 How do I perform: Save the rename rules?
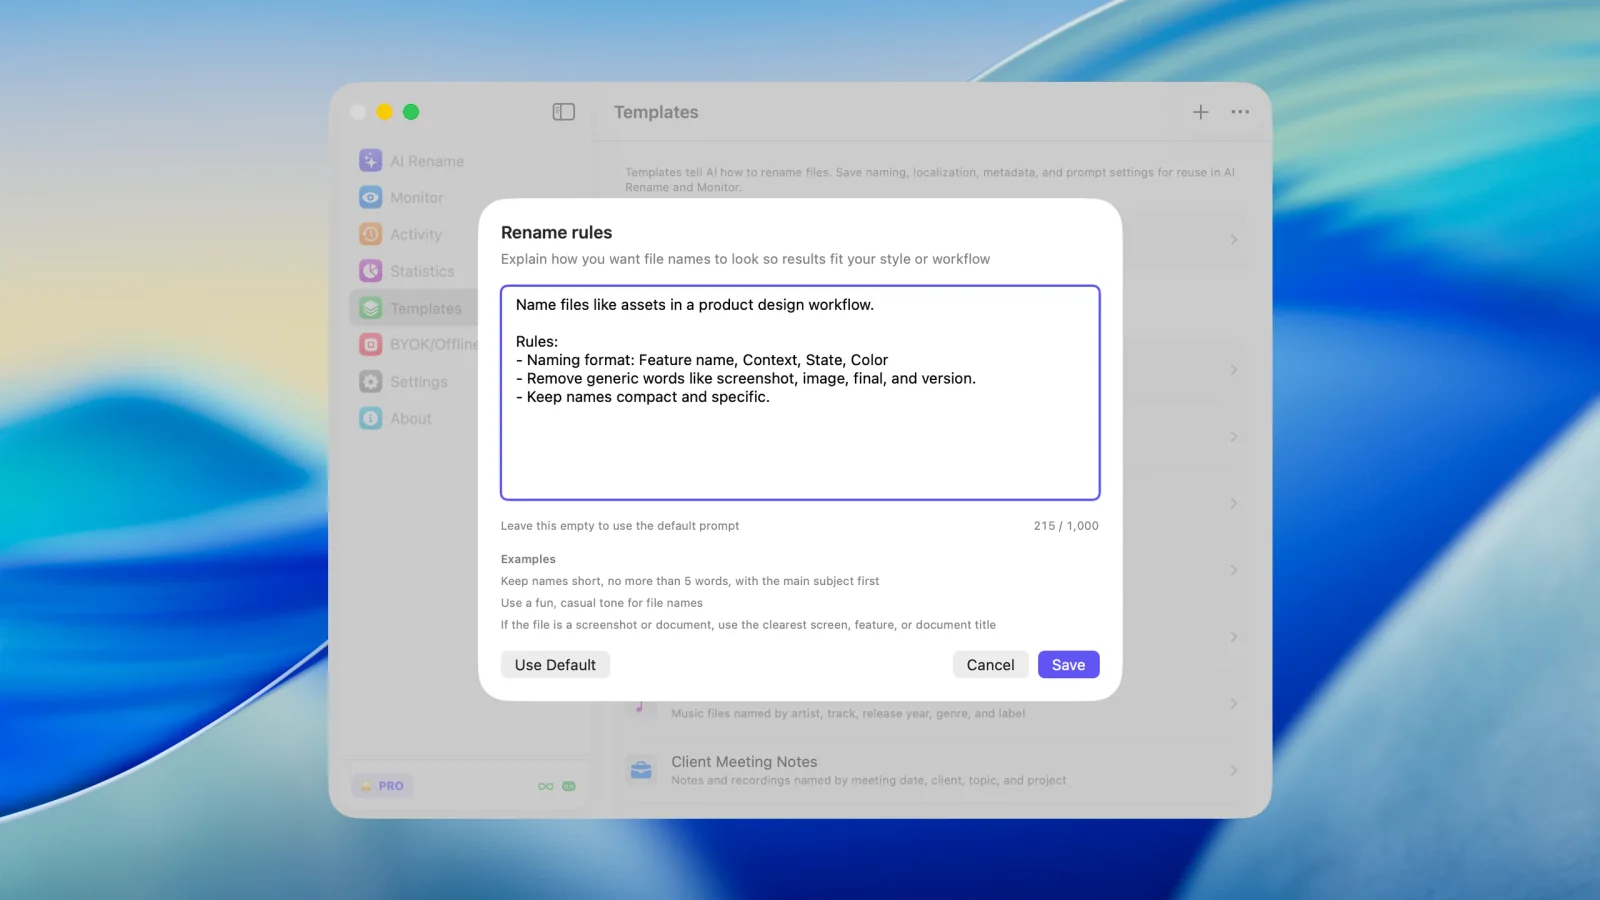click(1068, 665)
